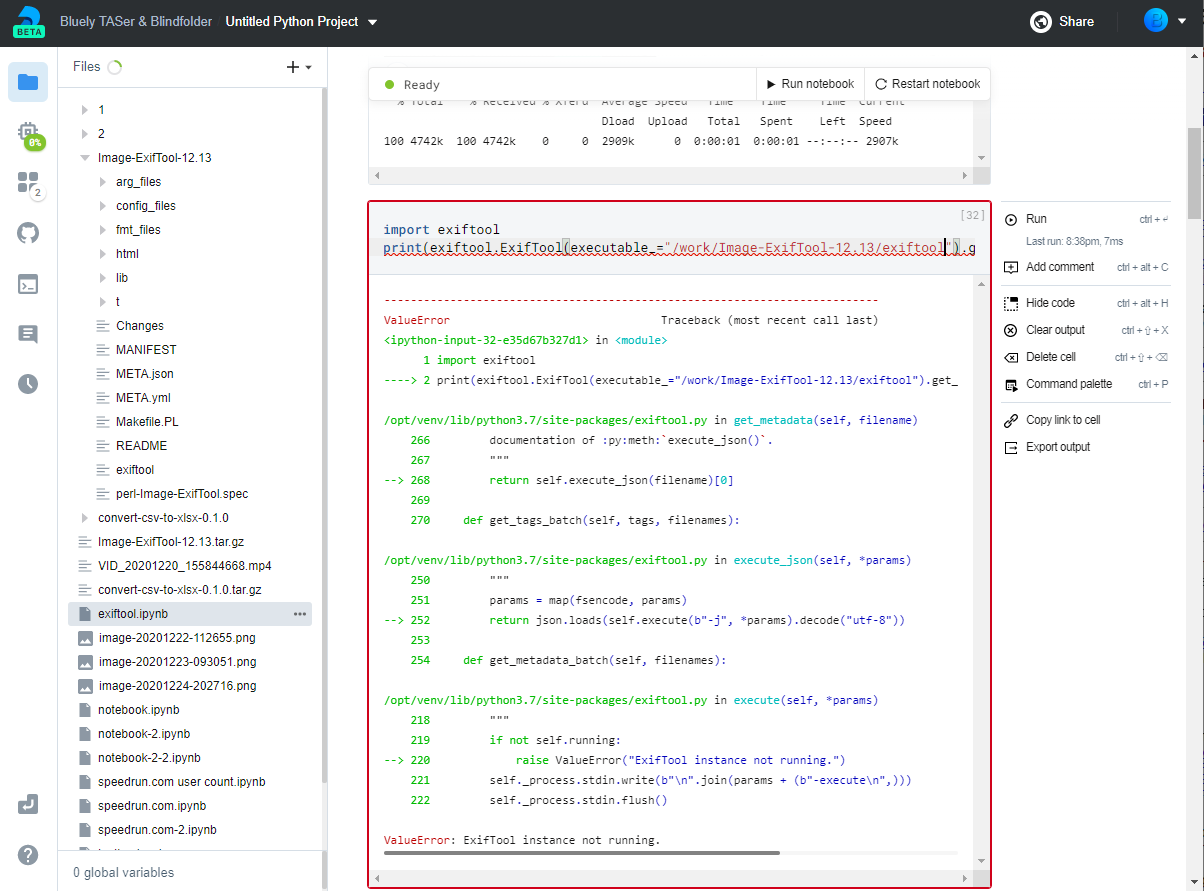Screen dimensions: 1204x891
Task: Open the three-dot menu of exiftool.ipynb
Action: tap(300, 613)
